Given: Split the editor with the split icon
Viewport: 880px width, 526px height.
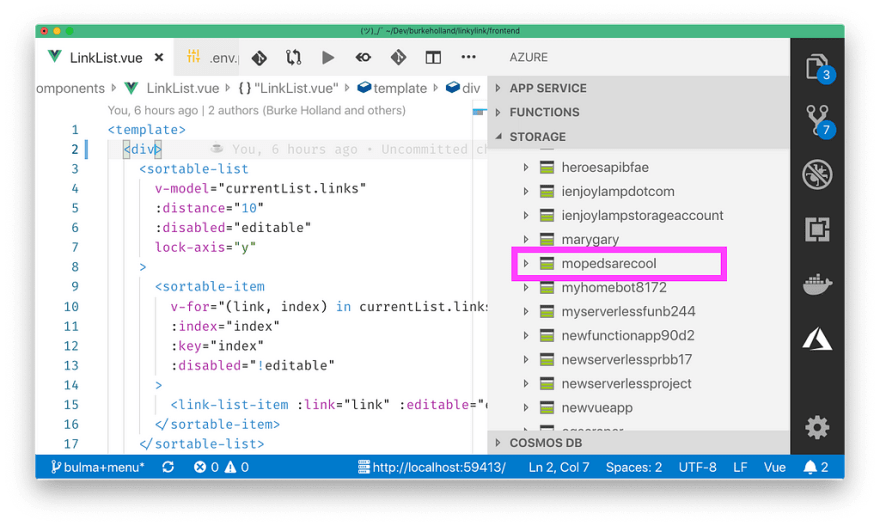Looking at the screenshot, I should click(x=433, y=57).
